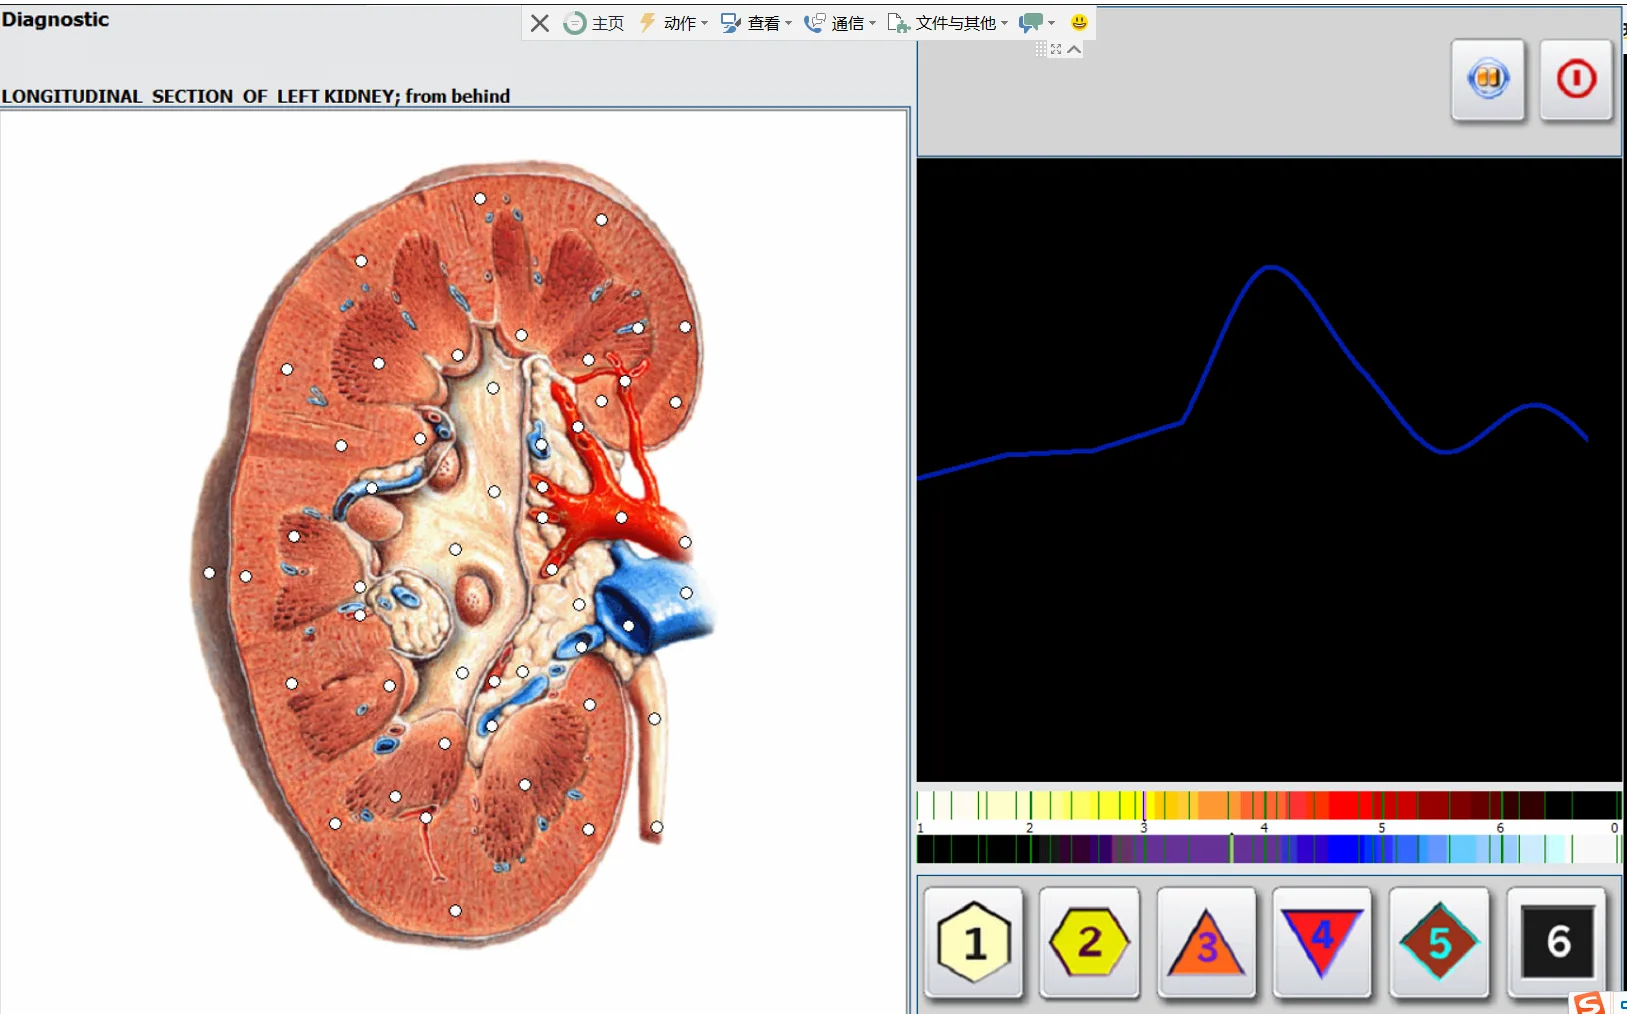
Task: Select the yellow hexagon marker 2
Action: [x=1089, y=942]
